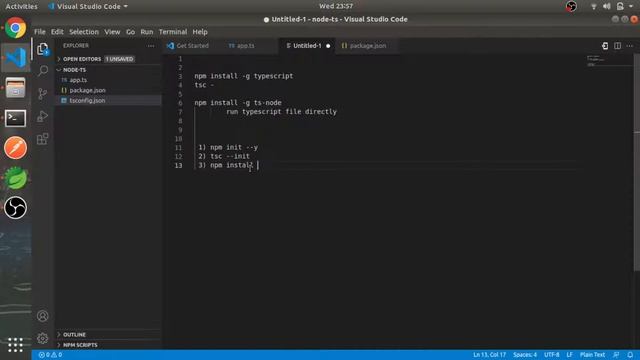The height and width of the screenshot is (360, 640).
Task: Click line 11 '1) npm init --y'
Action: pyautogui.click(x=228, y=147)
